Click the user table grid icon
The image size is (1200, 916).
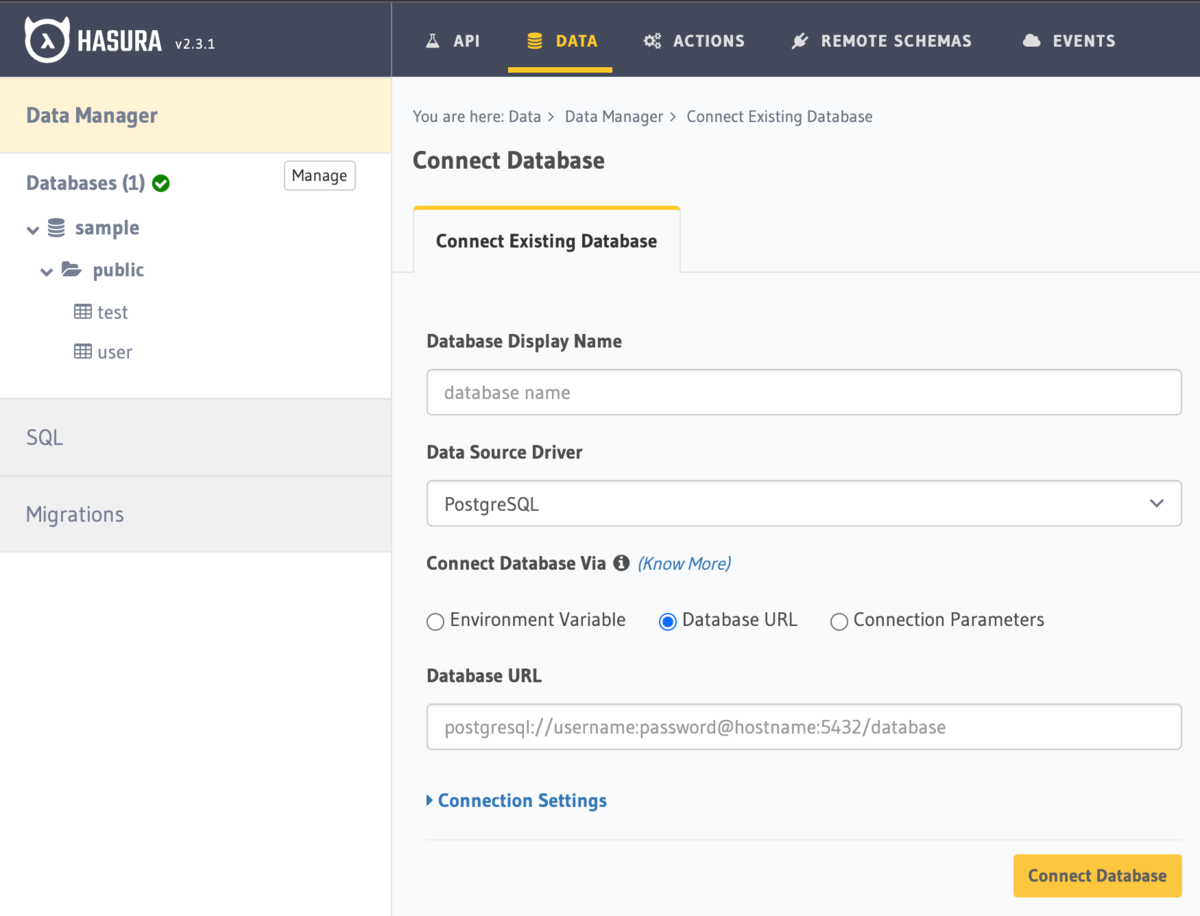click(83, 352)
